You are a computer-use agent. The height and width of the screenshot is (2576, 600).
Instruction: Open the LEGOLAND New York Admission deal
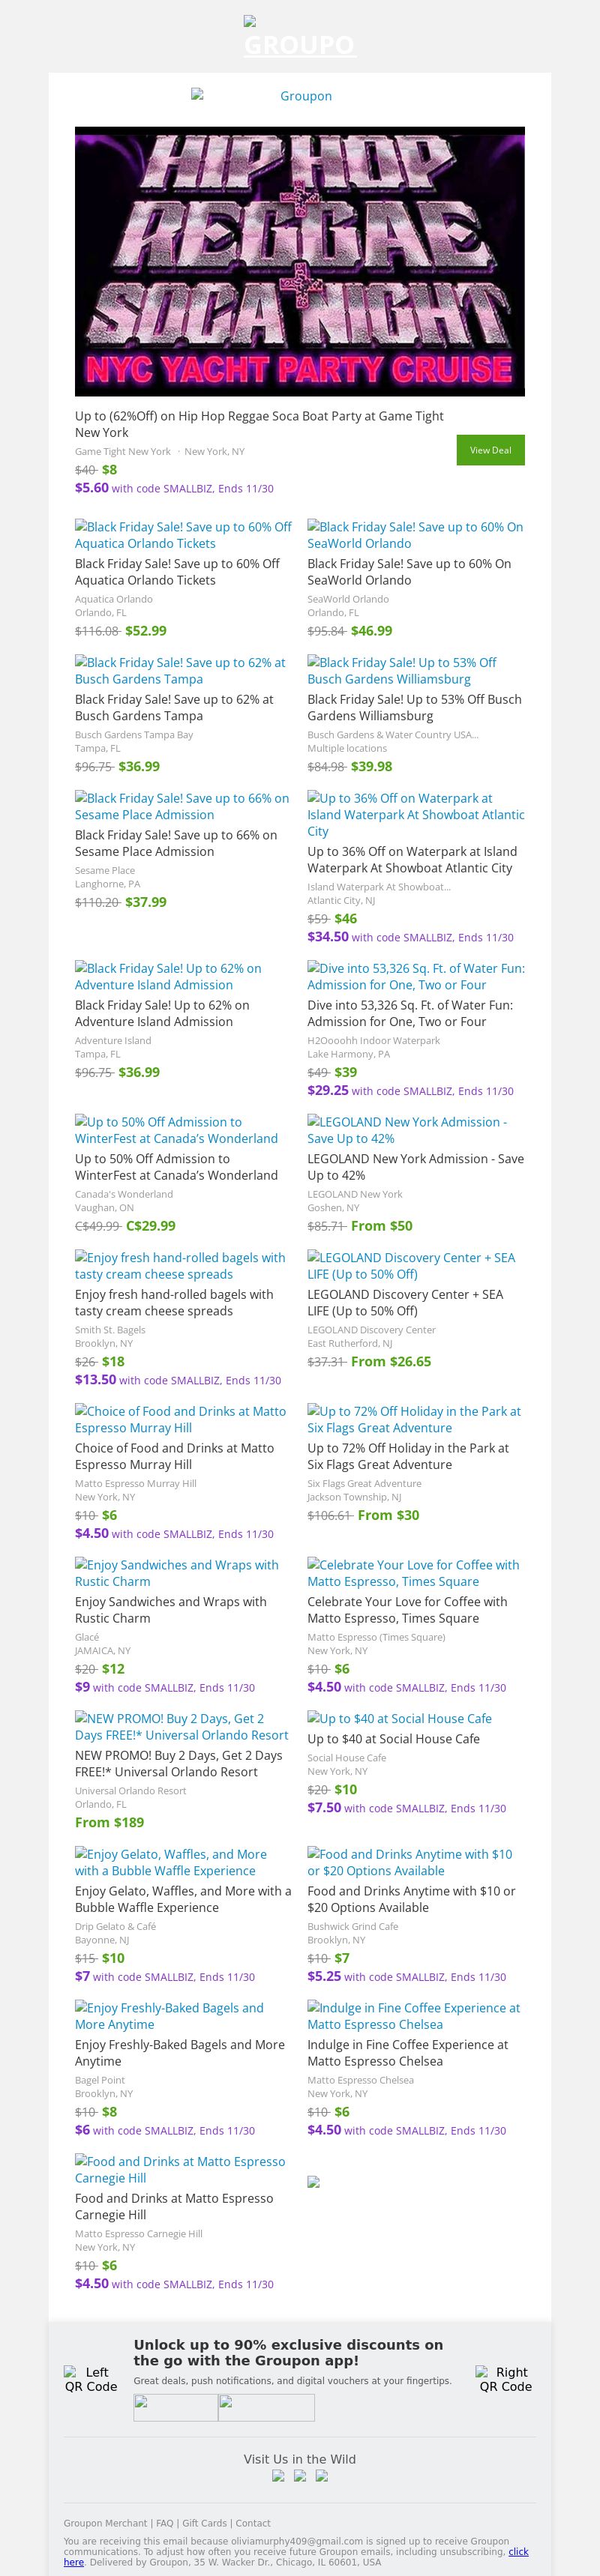407,1130
